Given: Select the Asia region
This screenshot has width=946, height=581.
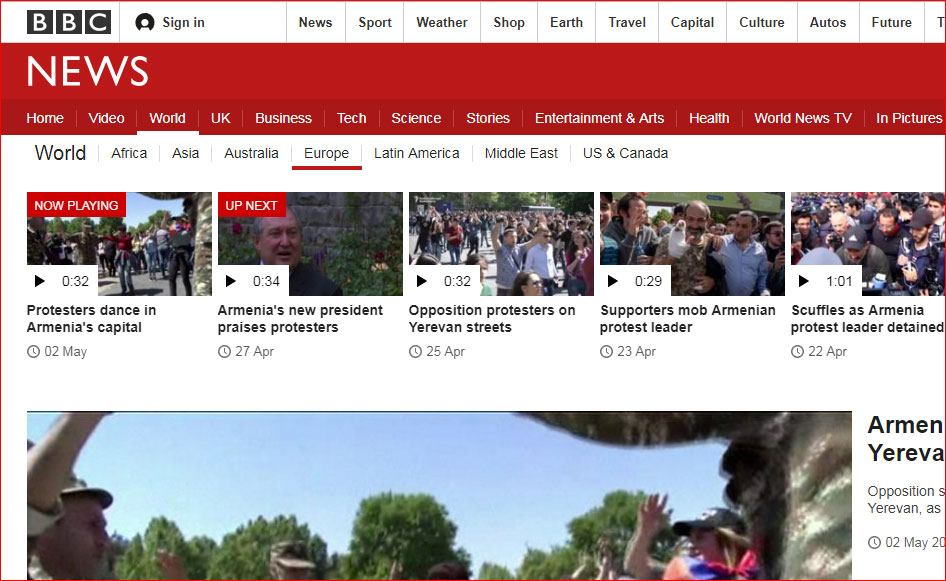Looking at the screenshot, I should [185, 153].
